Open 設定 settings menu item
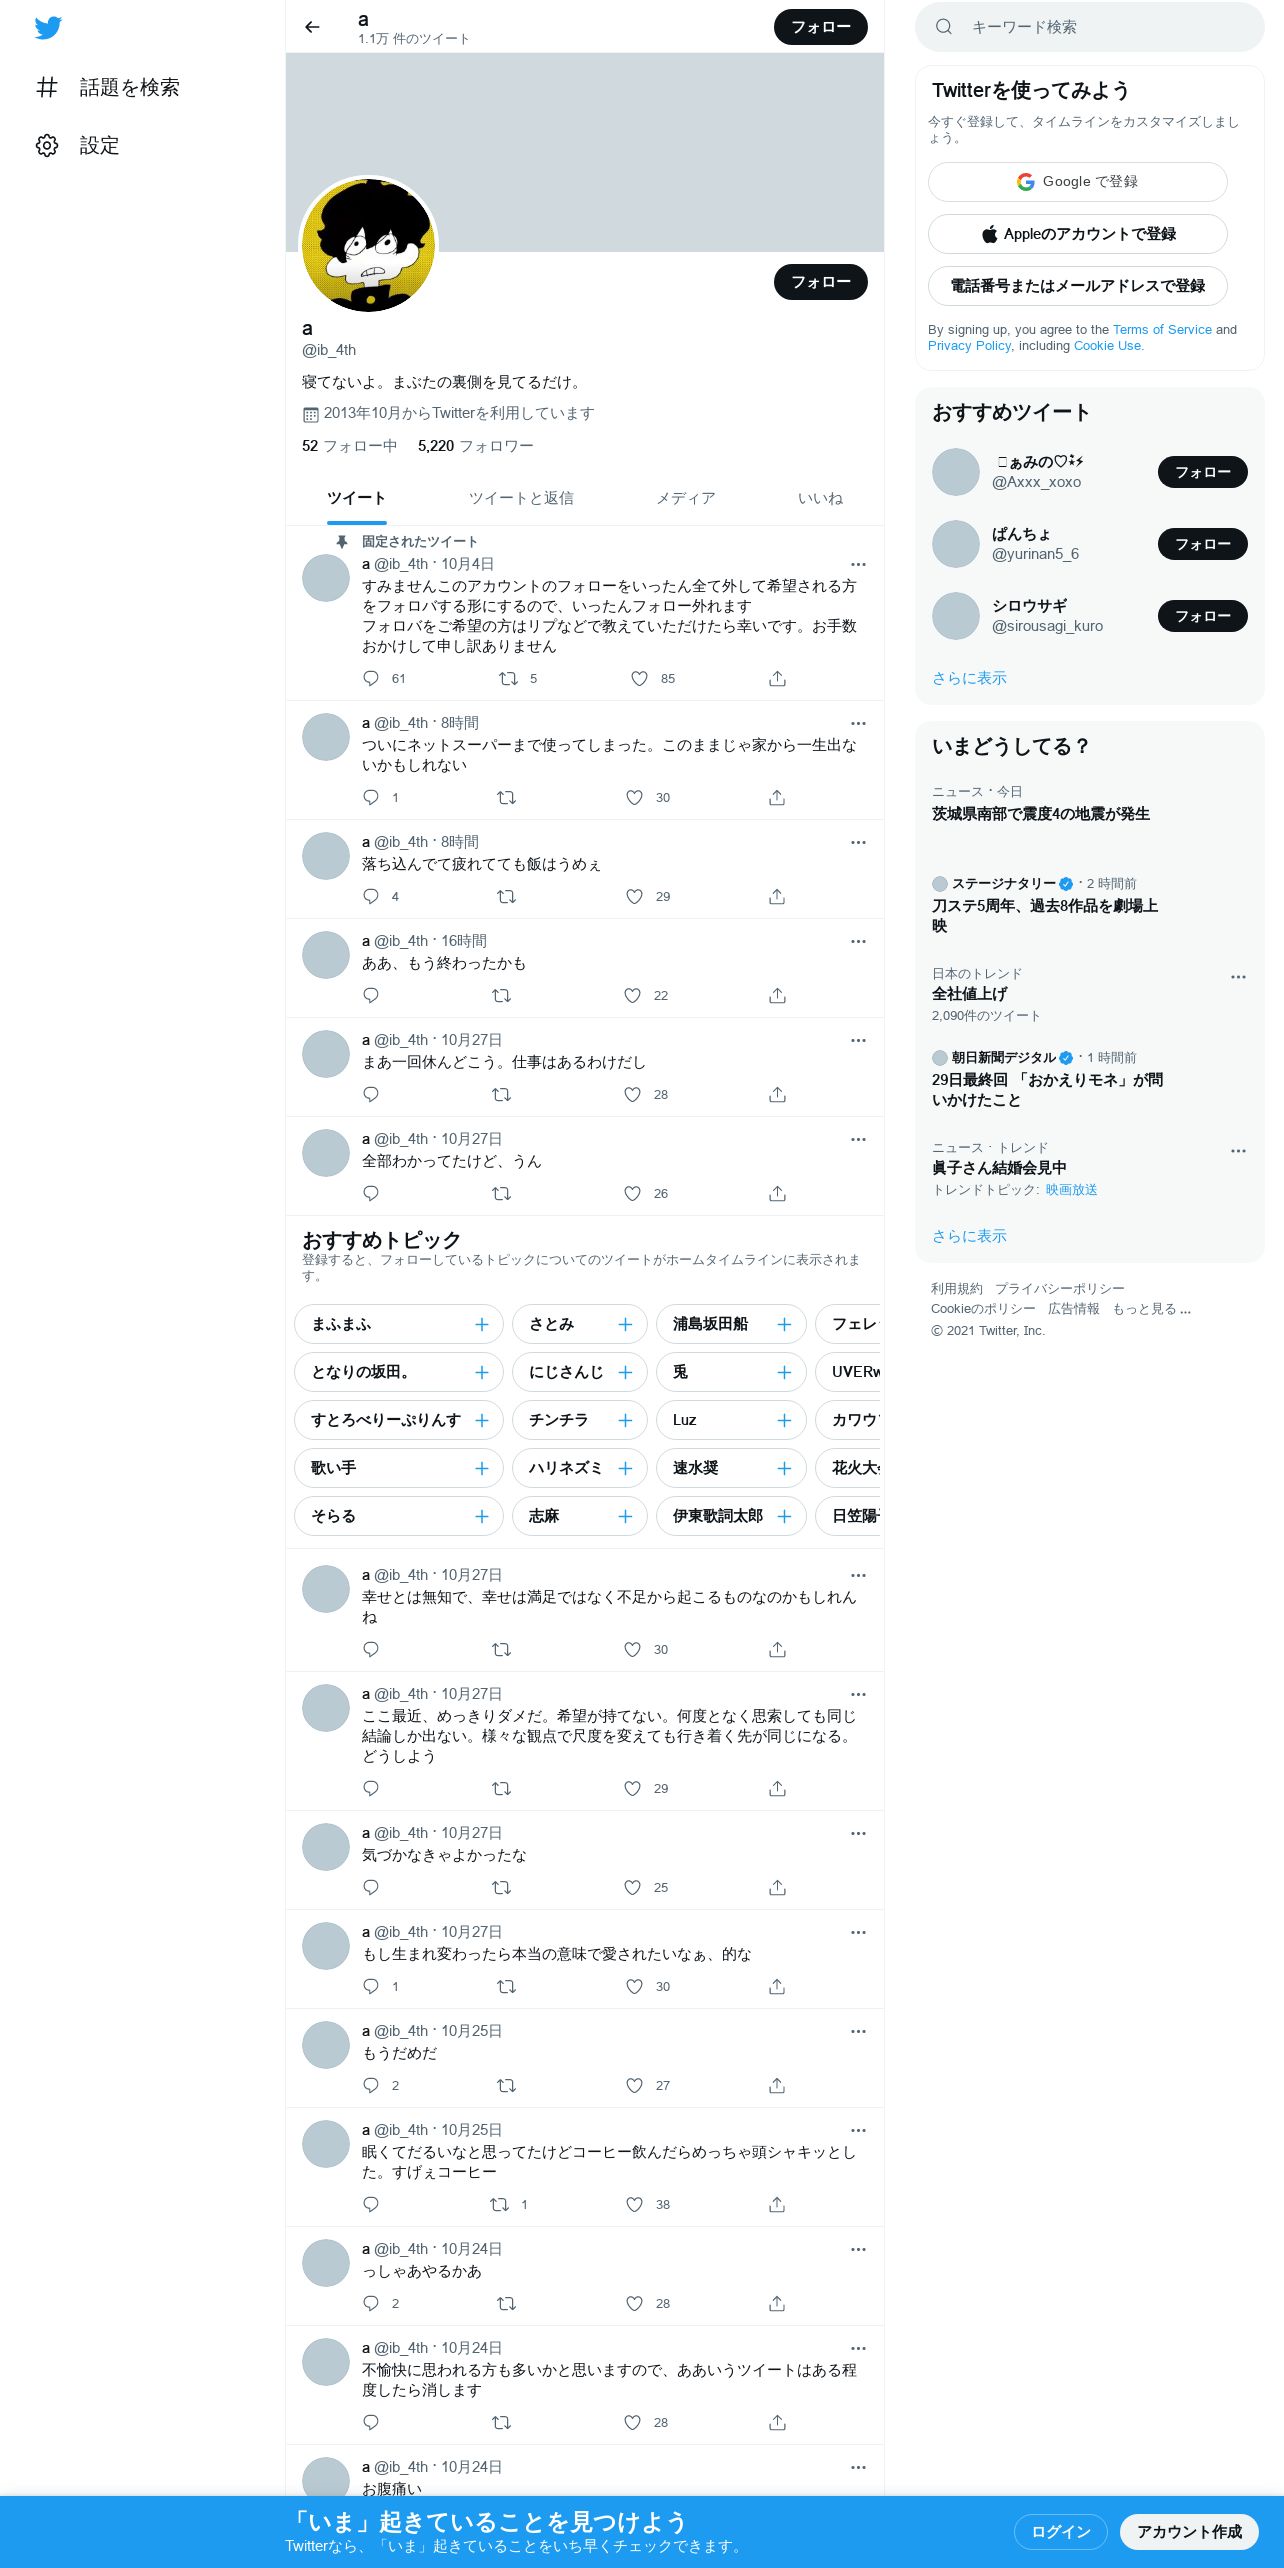1284x2568 pixels. [78, 145]
